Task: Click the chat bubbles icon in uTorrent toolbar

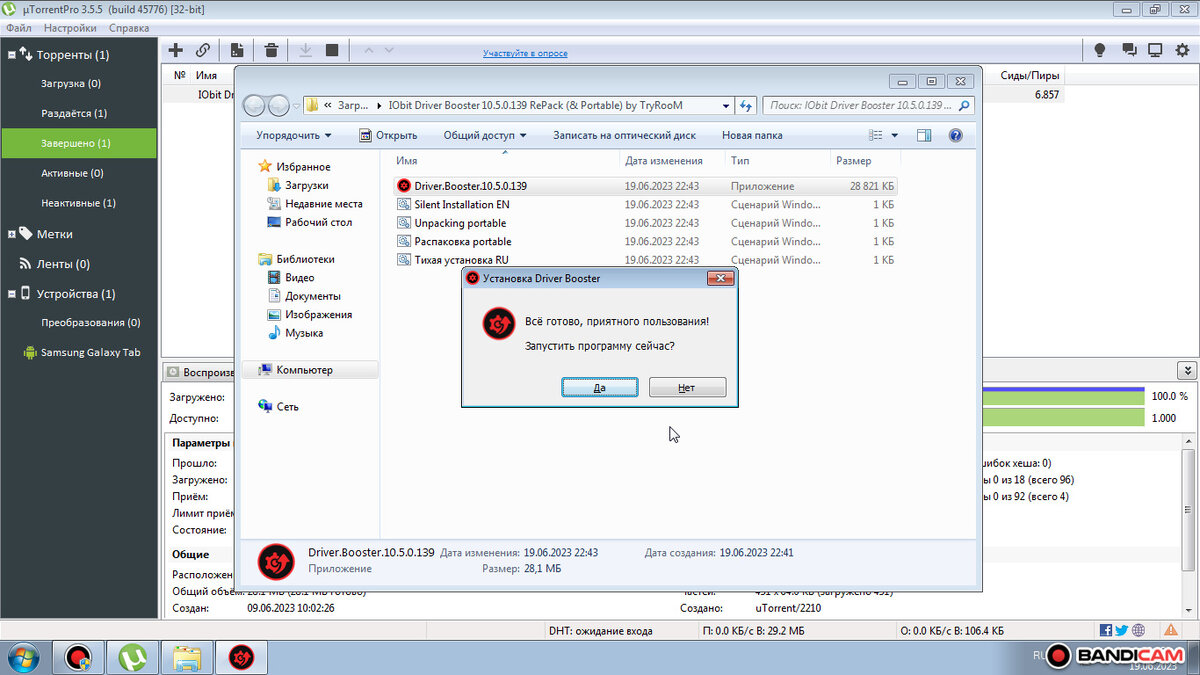Action: (x=1129, y=50)
